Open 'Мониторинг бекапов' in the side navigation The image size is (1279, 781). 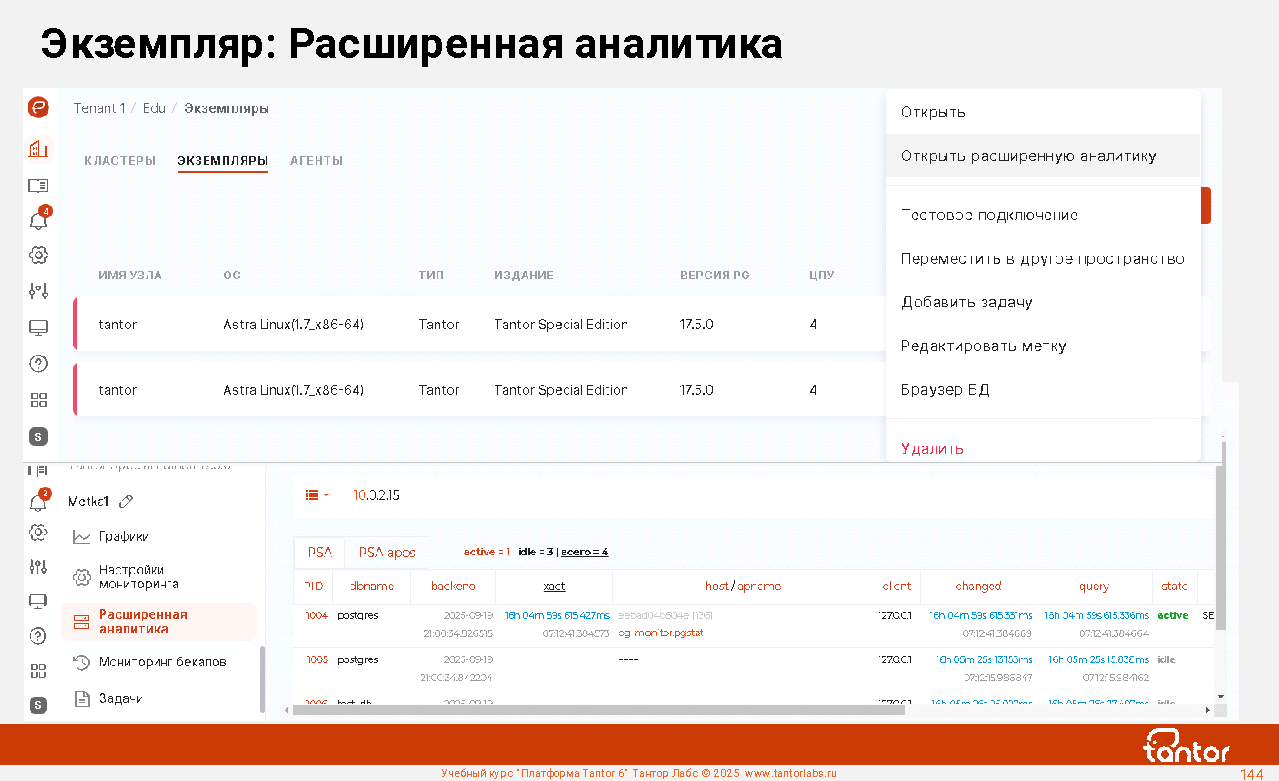pyautogui.click(x=162, y=662)
